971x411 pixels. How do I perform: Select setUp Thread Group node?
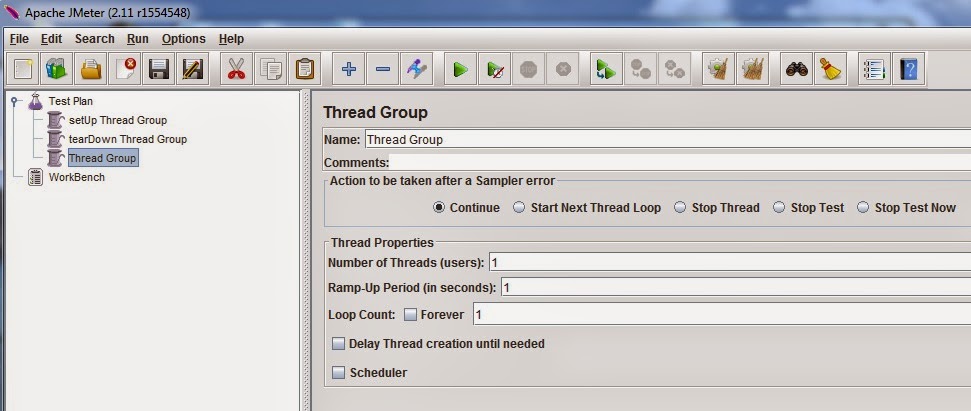tap(118, 120)
